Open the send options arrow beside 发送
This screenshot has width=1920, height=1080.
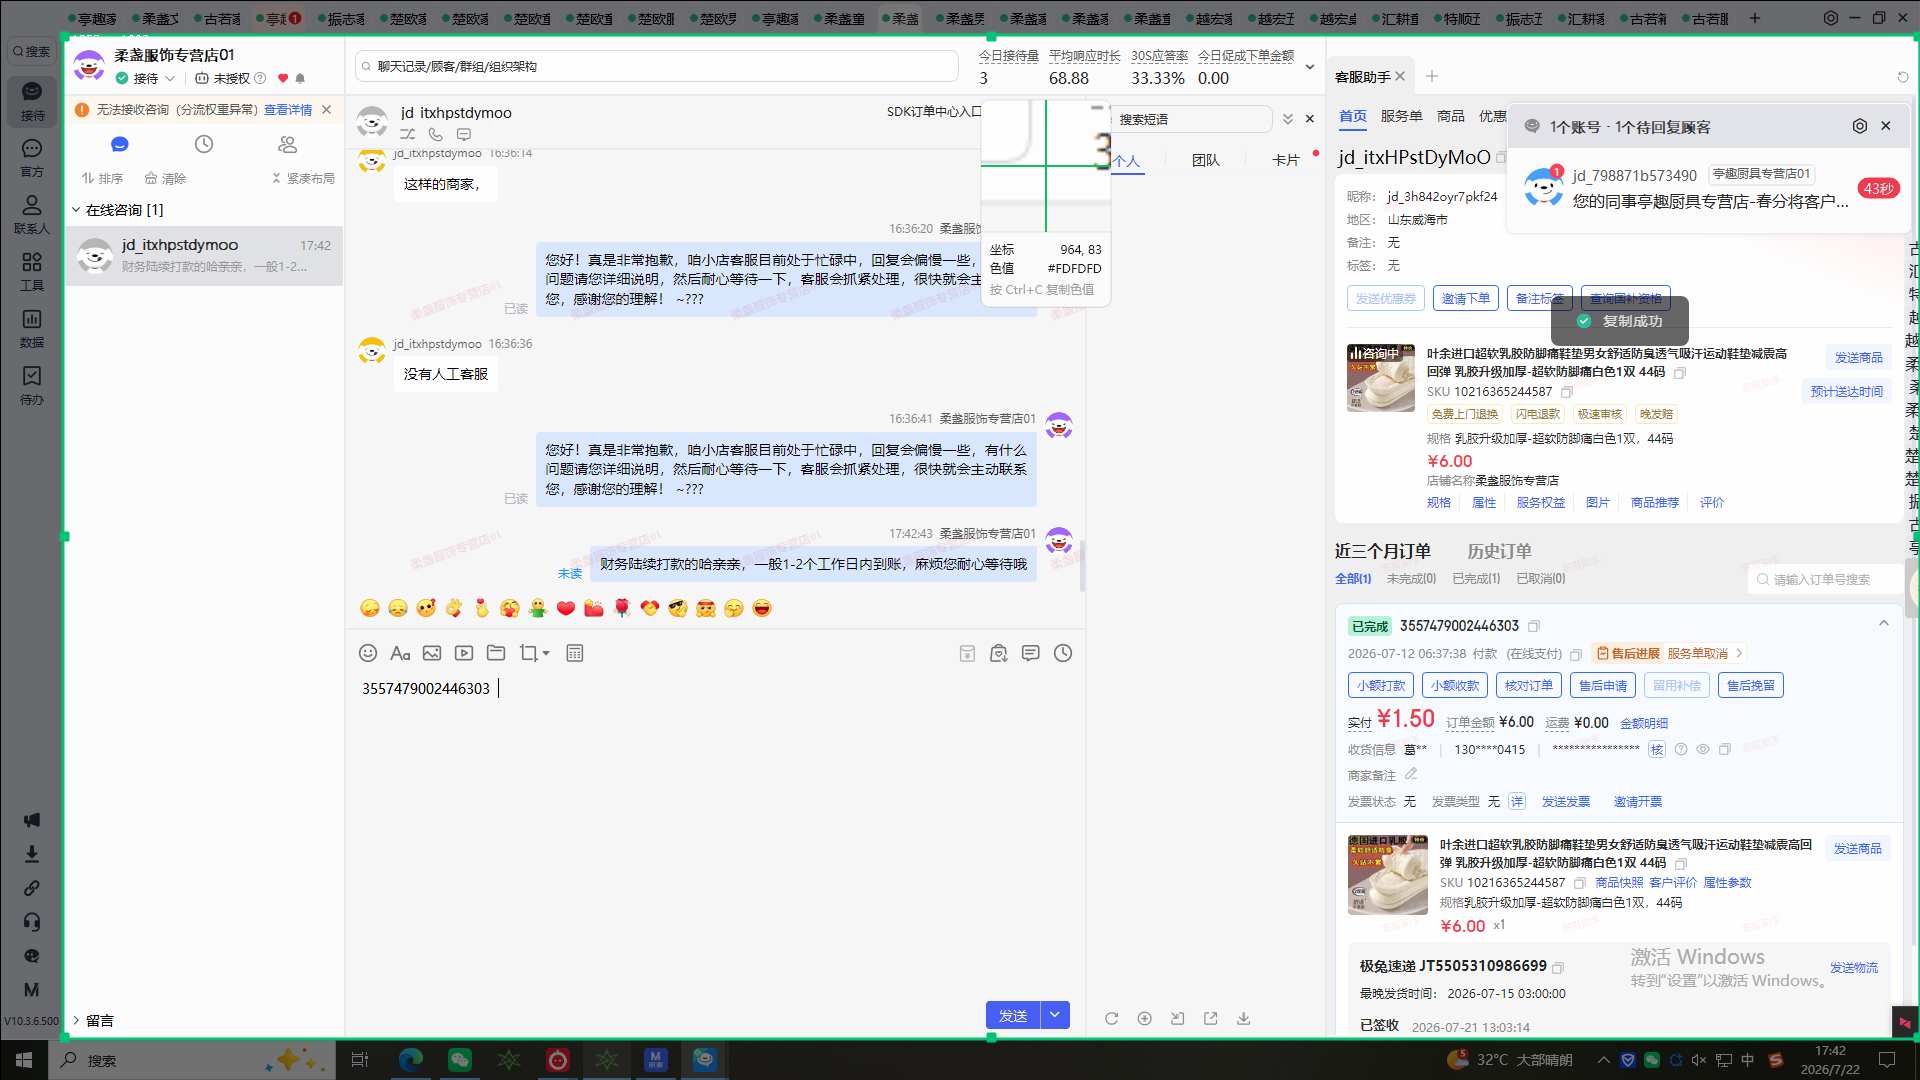tap(1055, 1015)
